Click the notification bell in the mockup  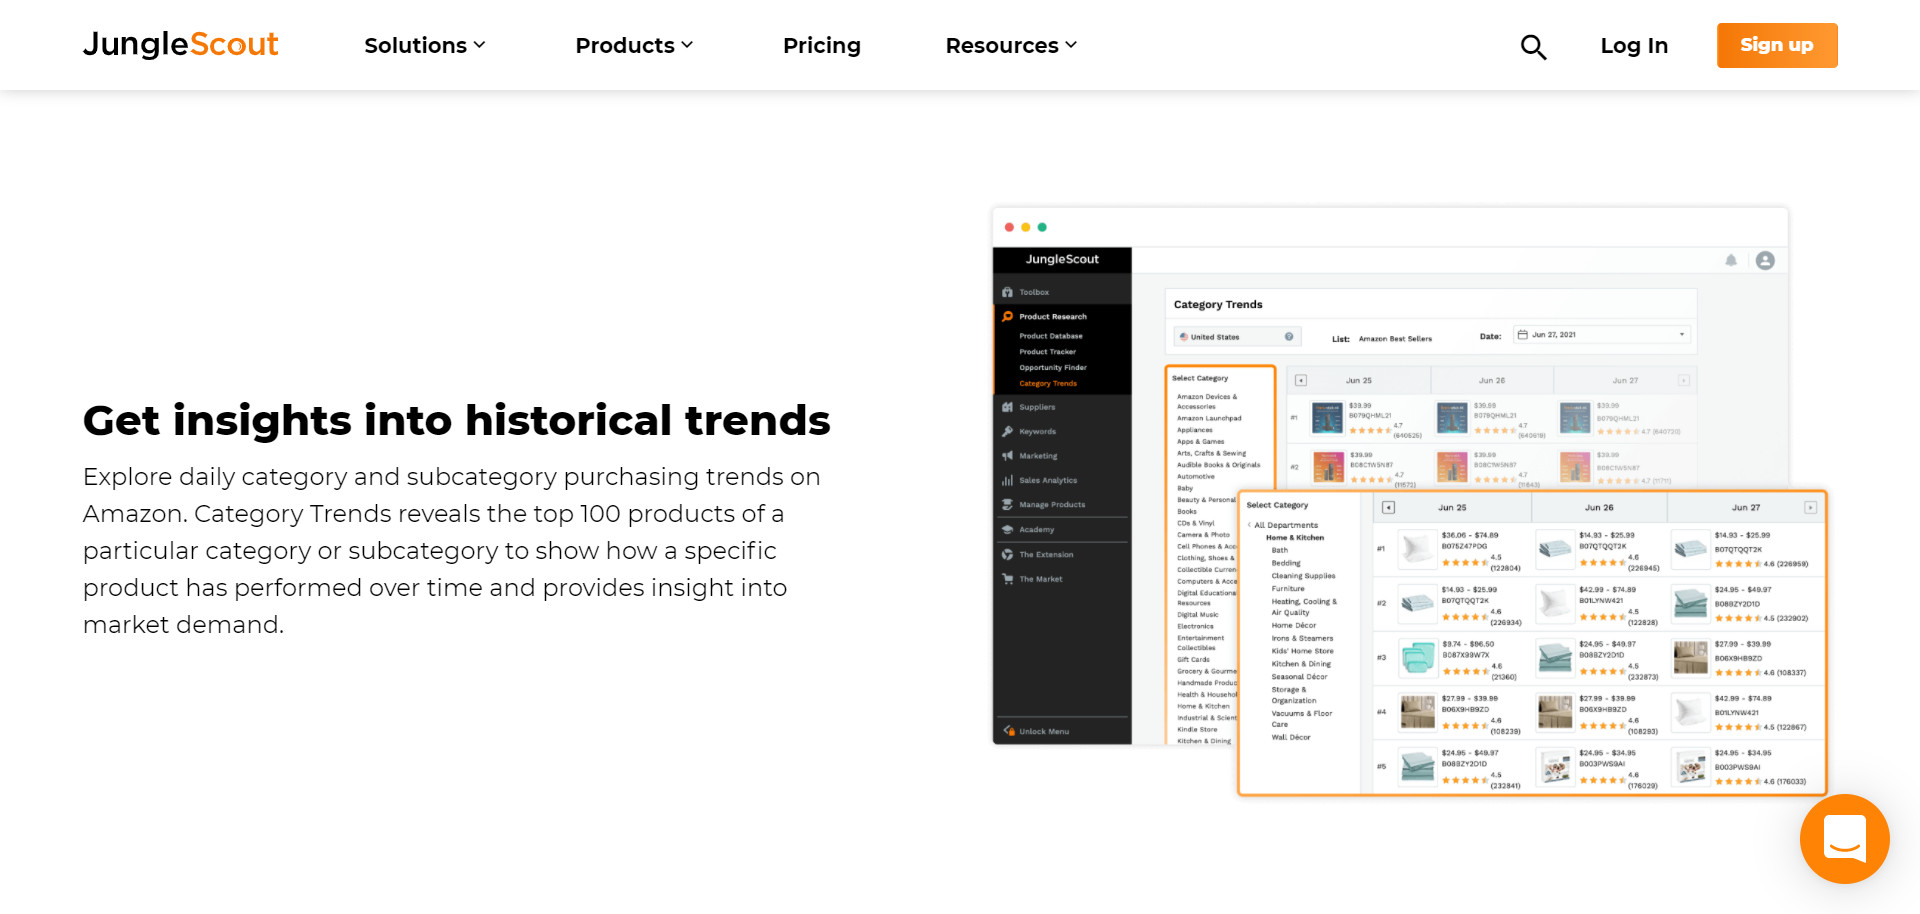[x=1731, y=260]
